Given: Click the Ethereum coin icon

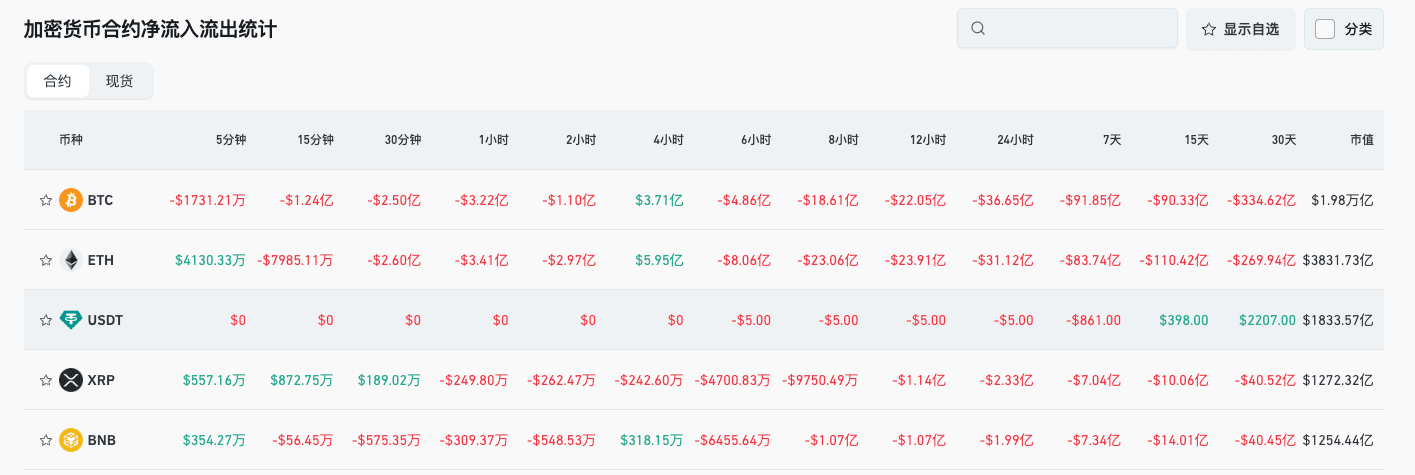Looking at the screenshot, I should coord(71,260).
